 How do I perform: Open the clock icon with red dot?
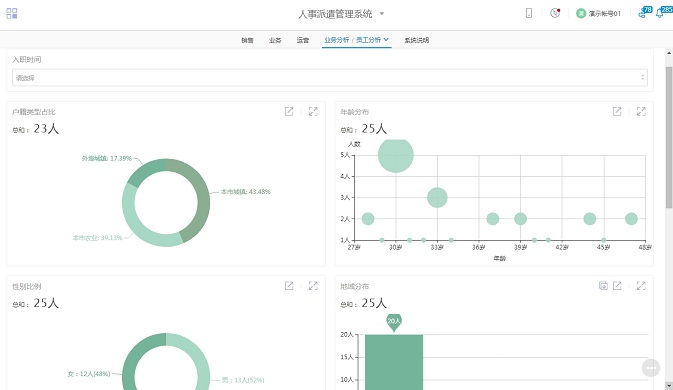[555, 13]
